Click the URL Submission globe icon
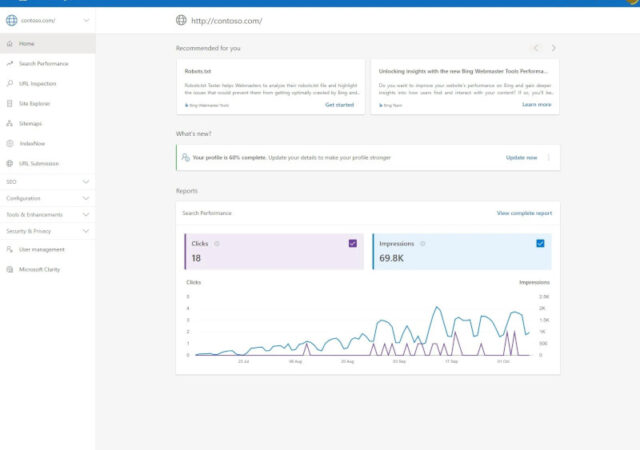The image size is (640, 450). click(x=10, y=163)
